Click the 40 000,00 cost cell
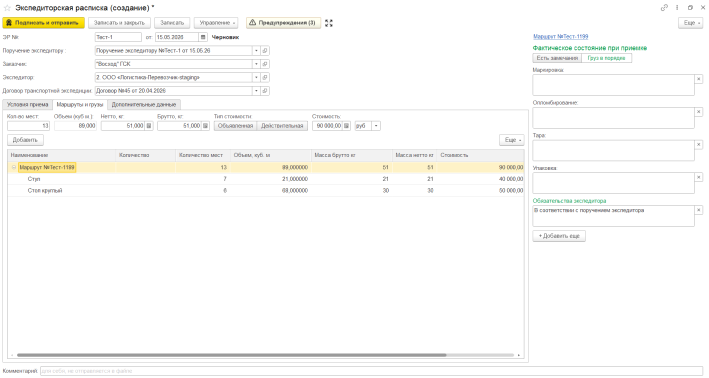Image resolution: width=709 pixels, height=378 pixels. point(480,179)
